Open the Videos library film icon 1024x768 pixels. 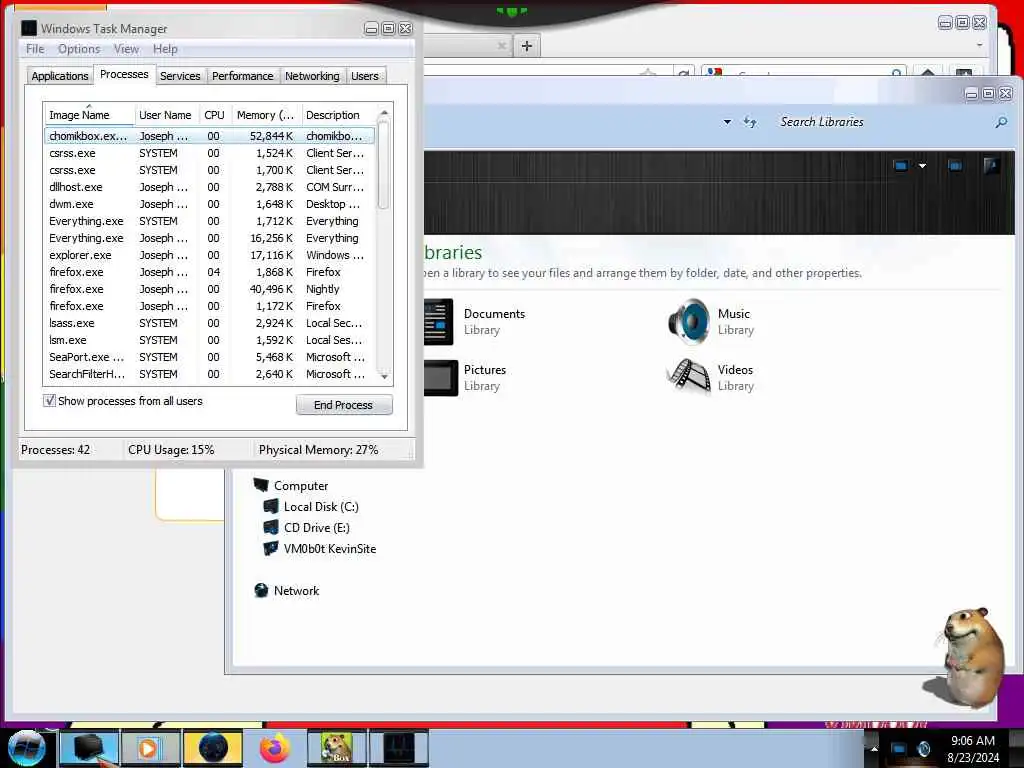(x=689, y=377)
